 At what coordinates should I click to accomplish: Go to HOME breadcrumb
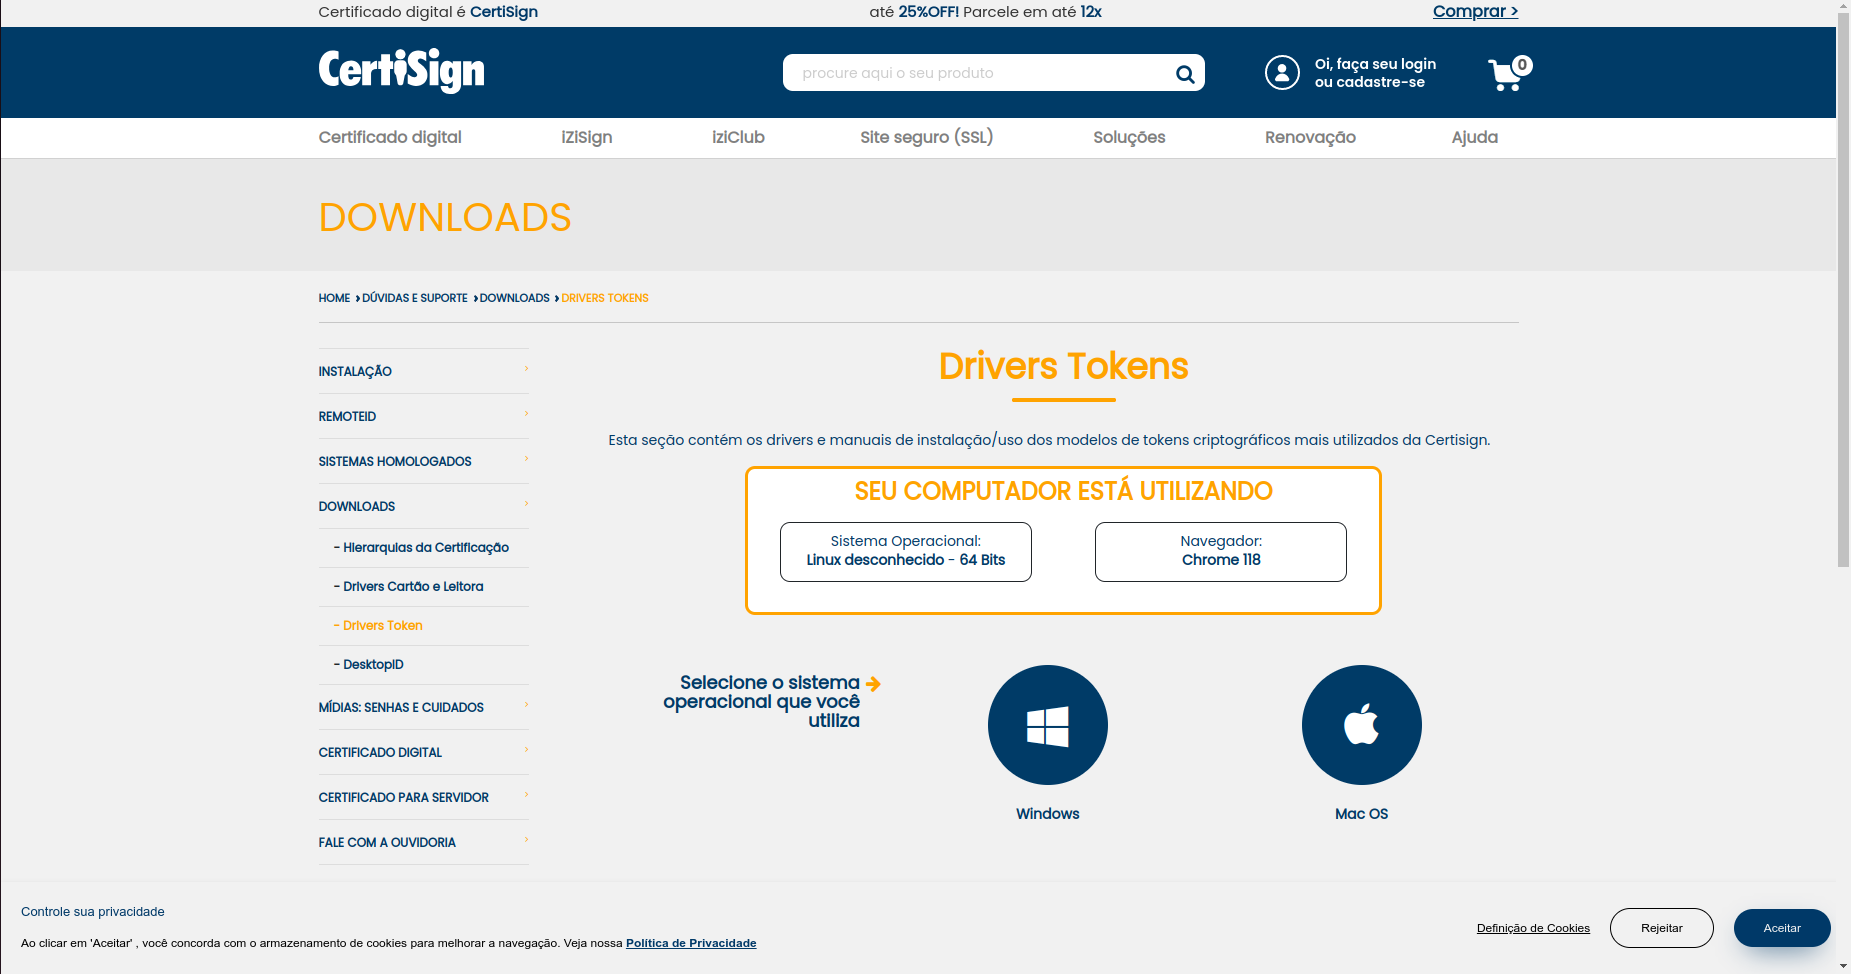(334, 298)
